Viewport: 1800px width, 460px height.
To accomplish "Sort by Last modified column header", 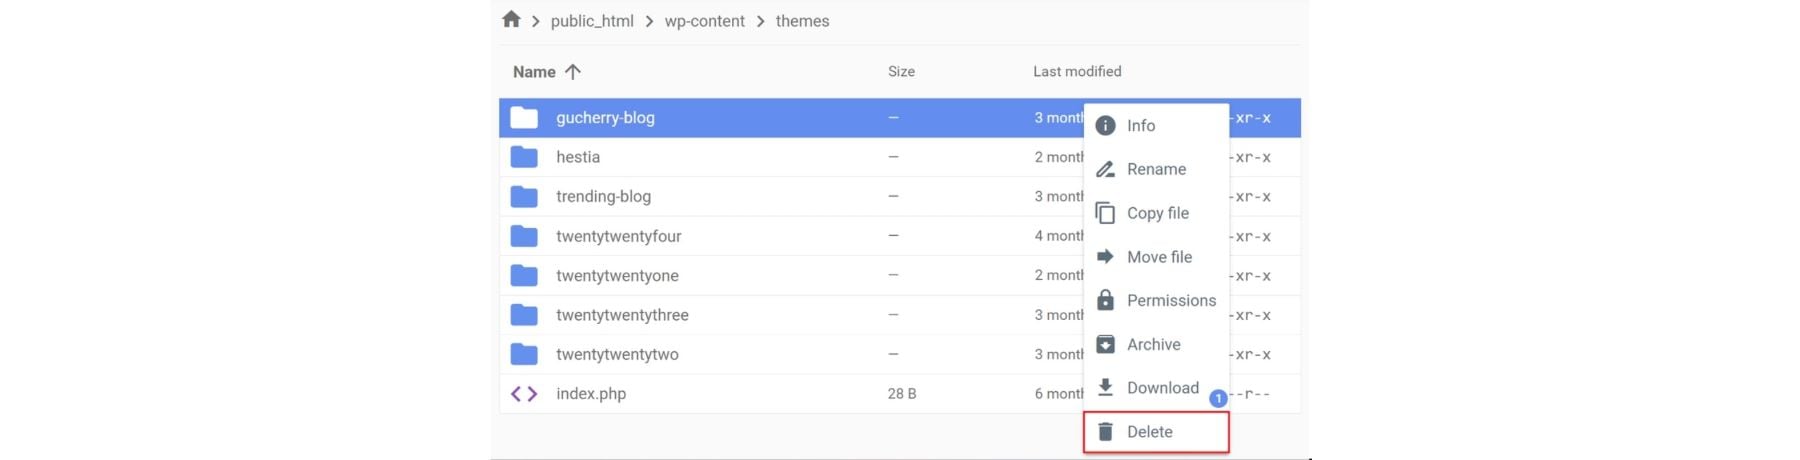I will click(1077, 72).
